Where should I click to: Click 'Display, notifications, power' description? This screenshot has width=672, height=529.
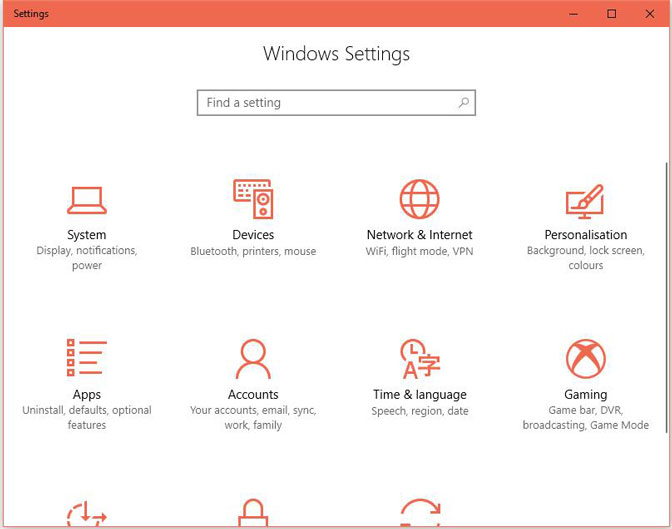pos(87,258)
